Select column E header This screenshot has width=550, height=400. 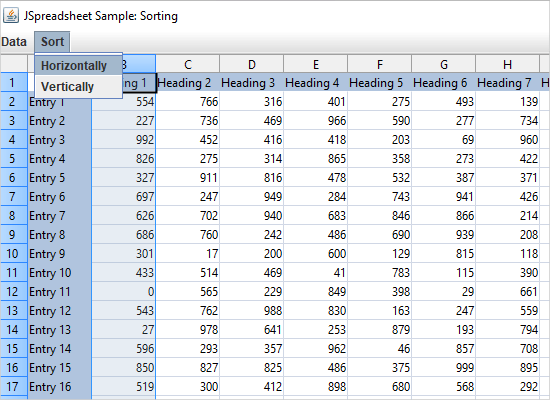pos(316,64)
